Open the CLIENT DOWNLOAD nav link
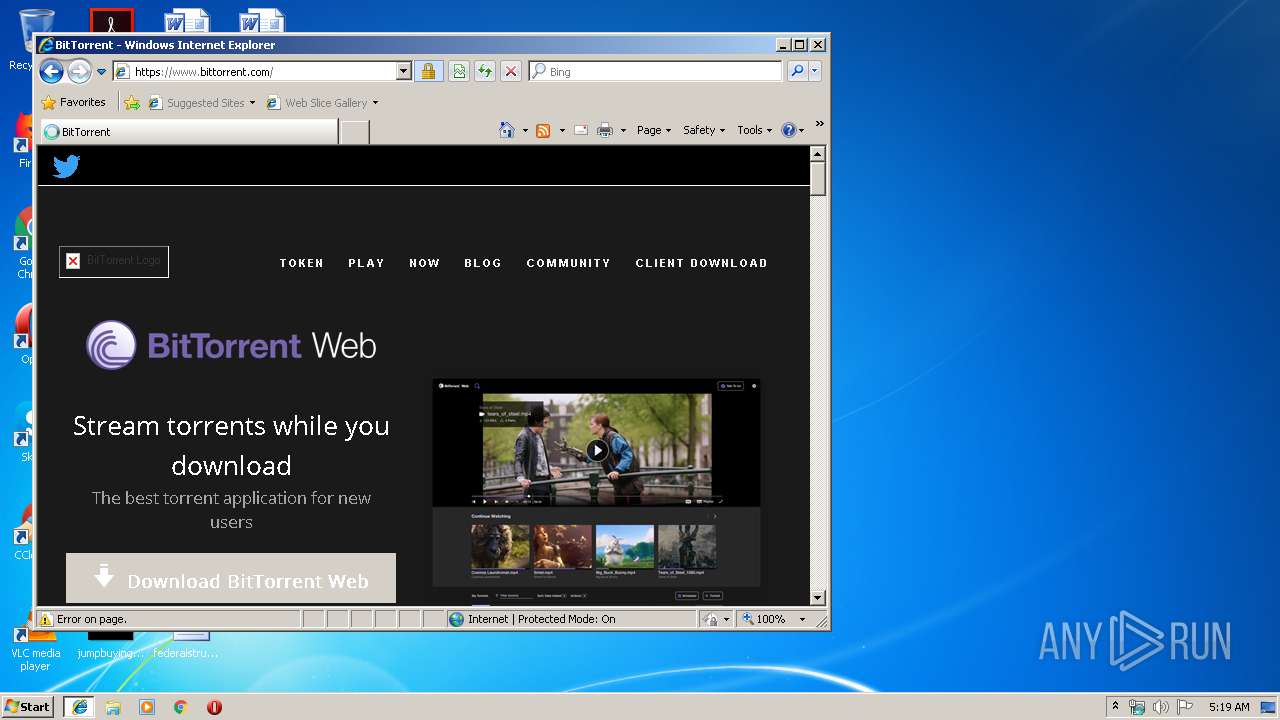The width and height of the screenshot is (1280, 720). [x=701, y=263]
